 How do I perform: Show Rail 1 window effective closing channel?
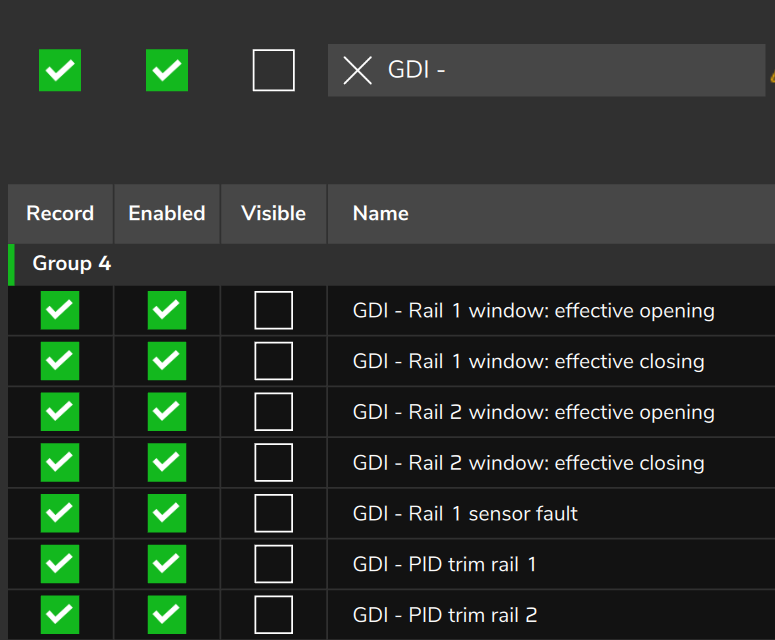[x=273, y=361]
